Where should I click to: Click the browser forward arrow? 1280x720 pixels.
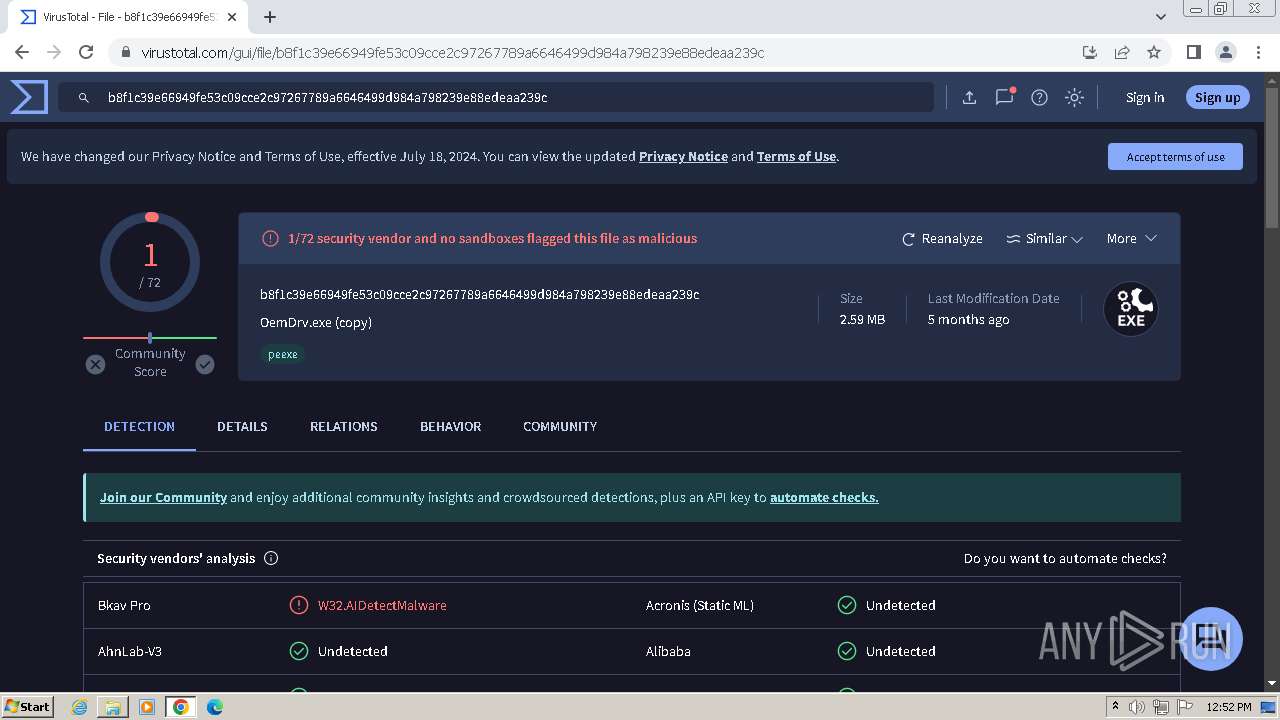(x=54, y=52)
